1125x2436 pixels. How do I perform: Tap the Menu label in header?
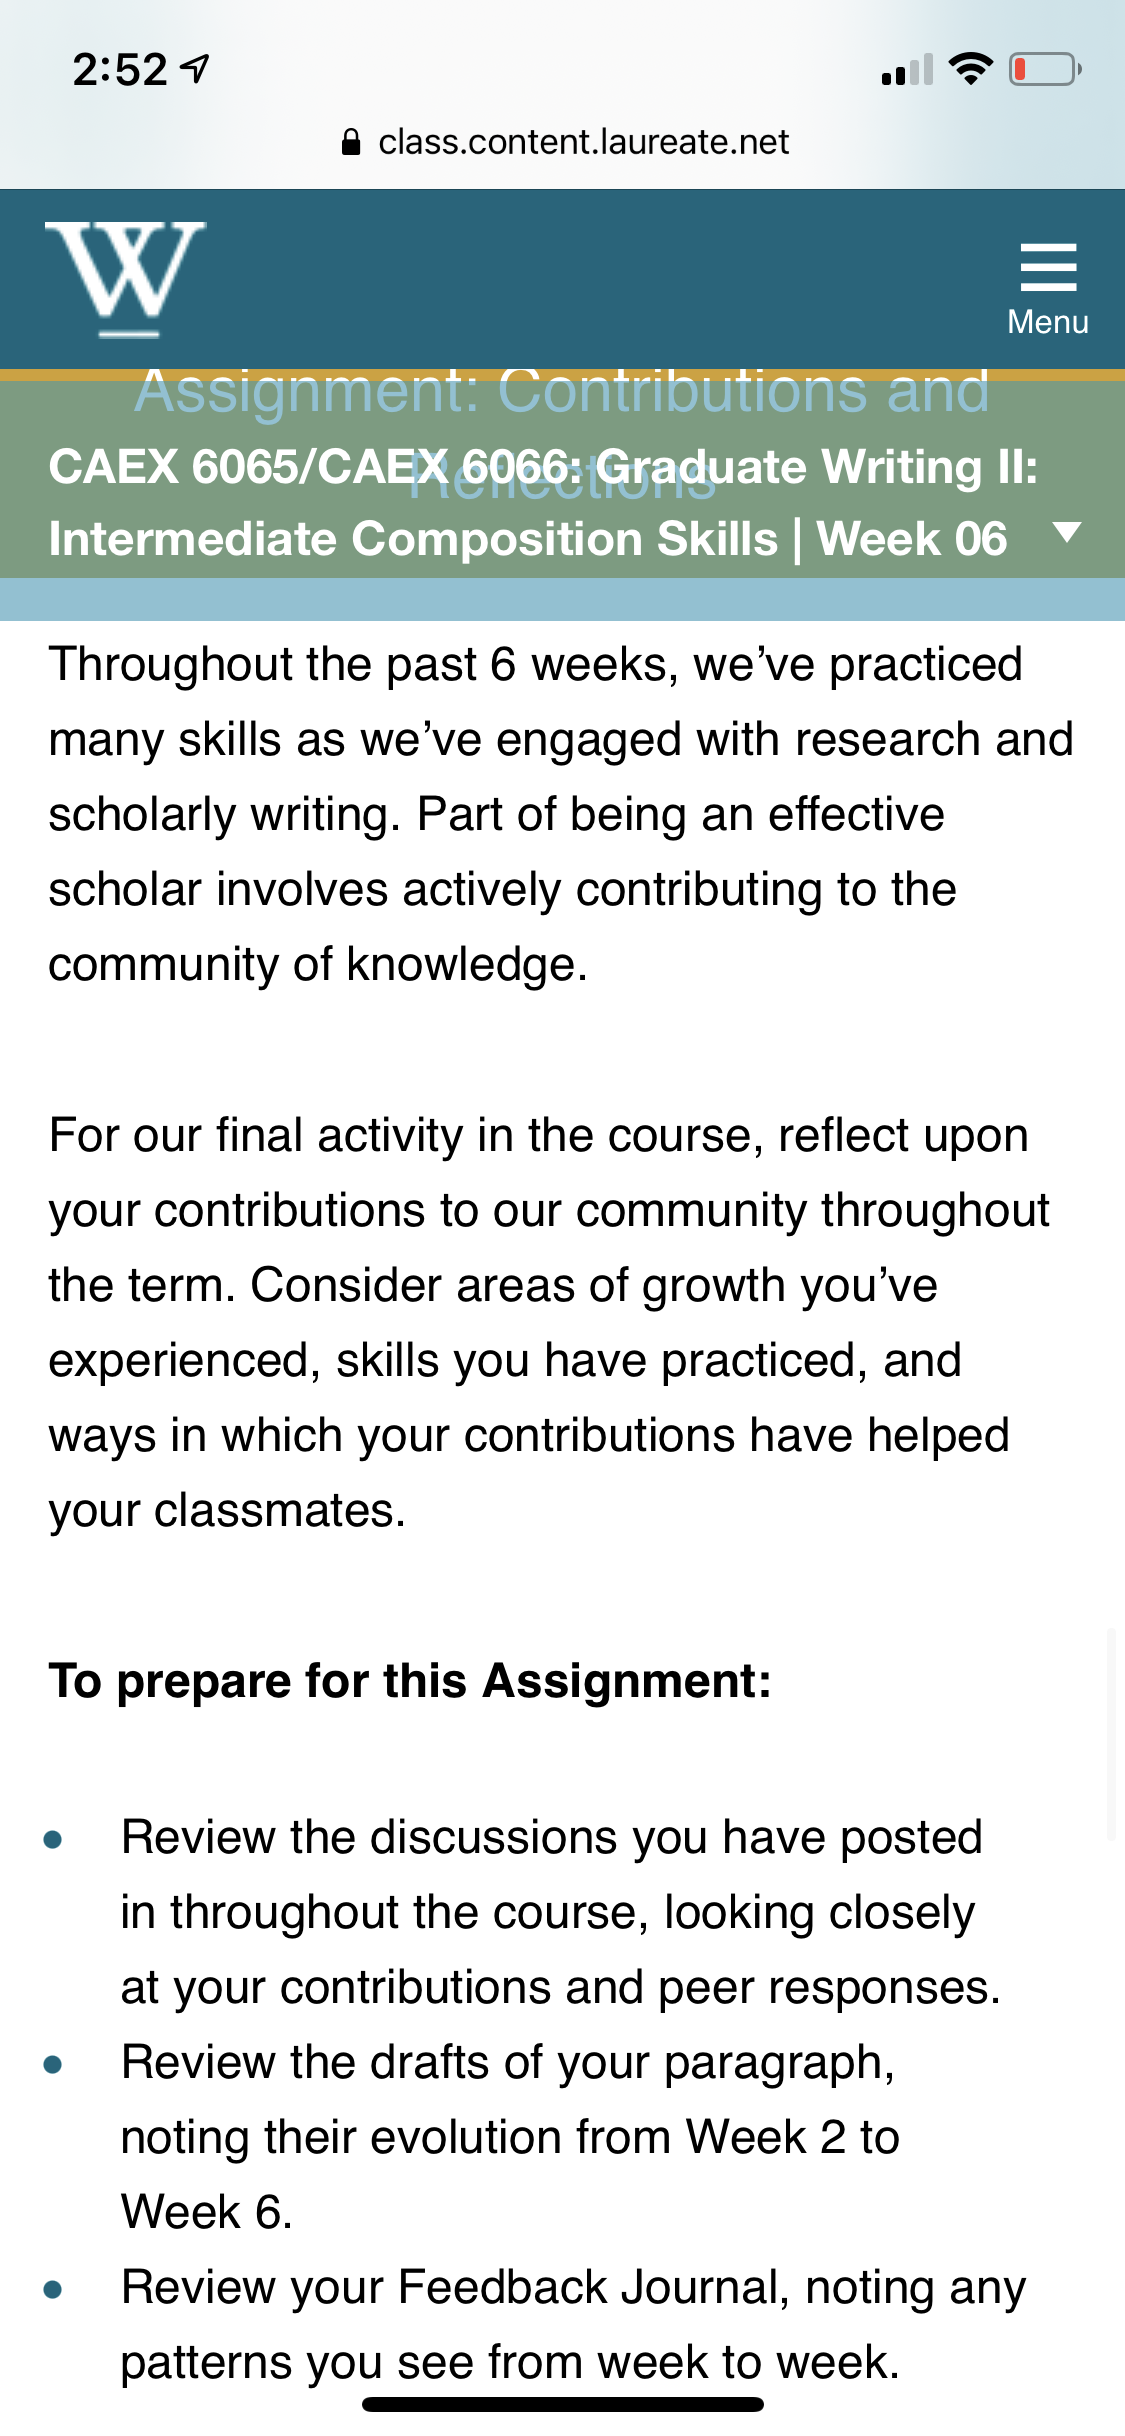click(1048, 322)
